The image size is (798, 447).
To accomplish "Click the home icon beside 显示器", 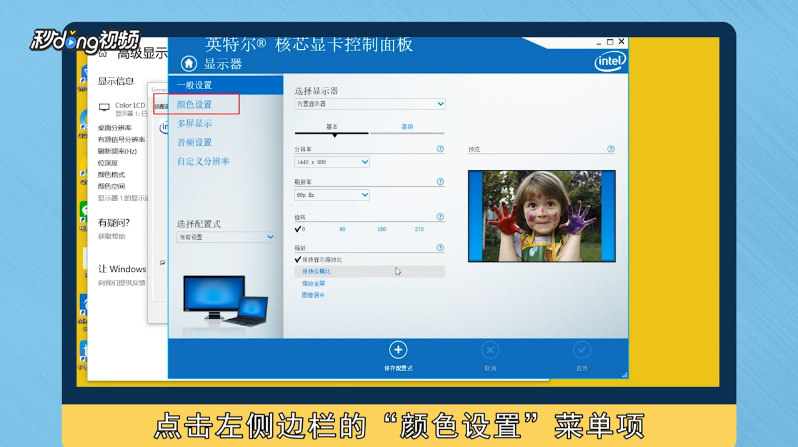I will click(189, 64).
